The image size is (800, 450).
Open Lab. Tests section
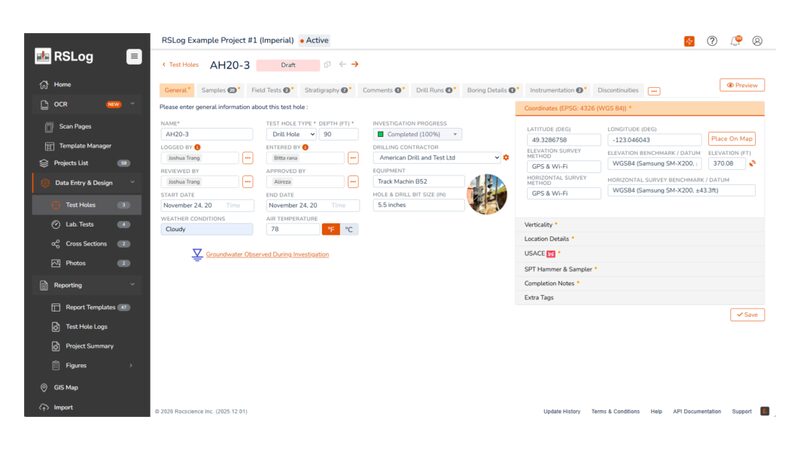79,224
